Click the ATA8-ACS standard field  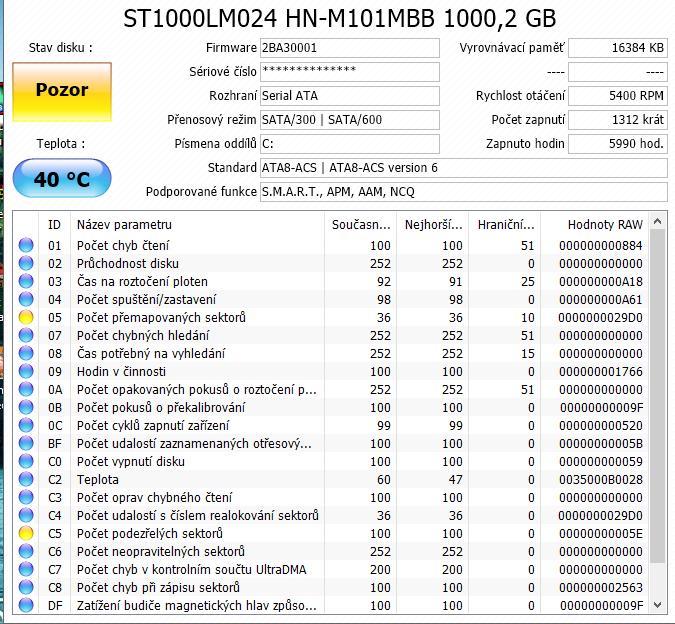coord(464,168)
